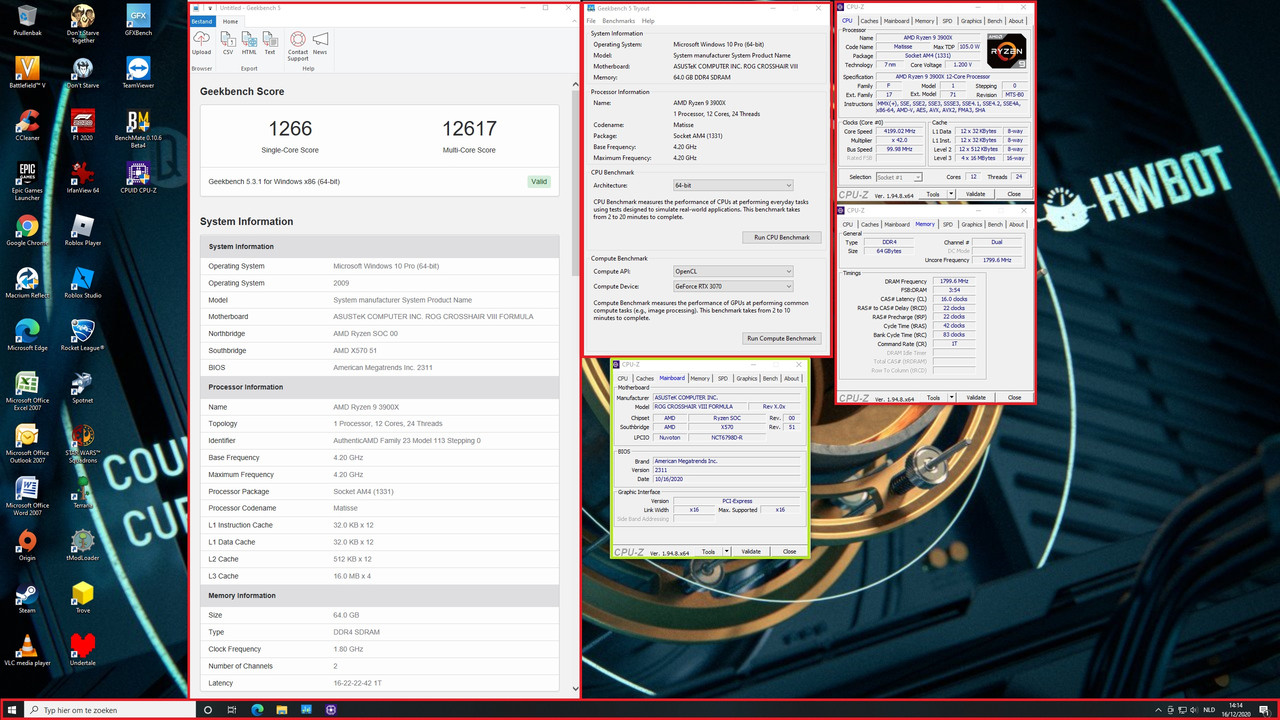Open Compute Device GeForce RTX 3070 dropdown

click(x=733, y=286)
